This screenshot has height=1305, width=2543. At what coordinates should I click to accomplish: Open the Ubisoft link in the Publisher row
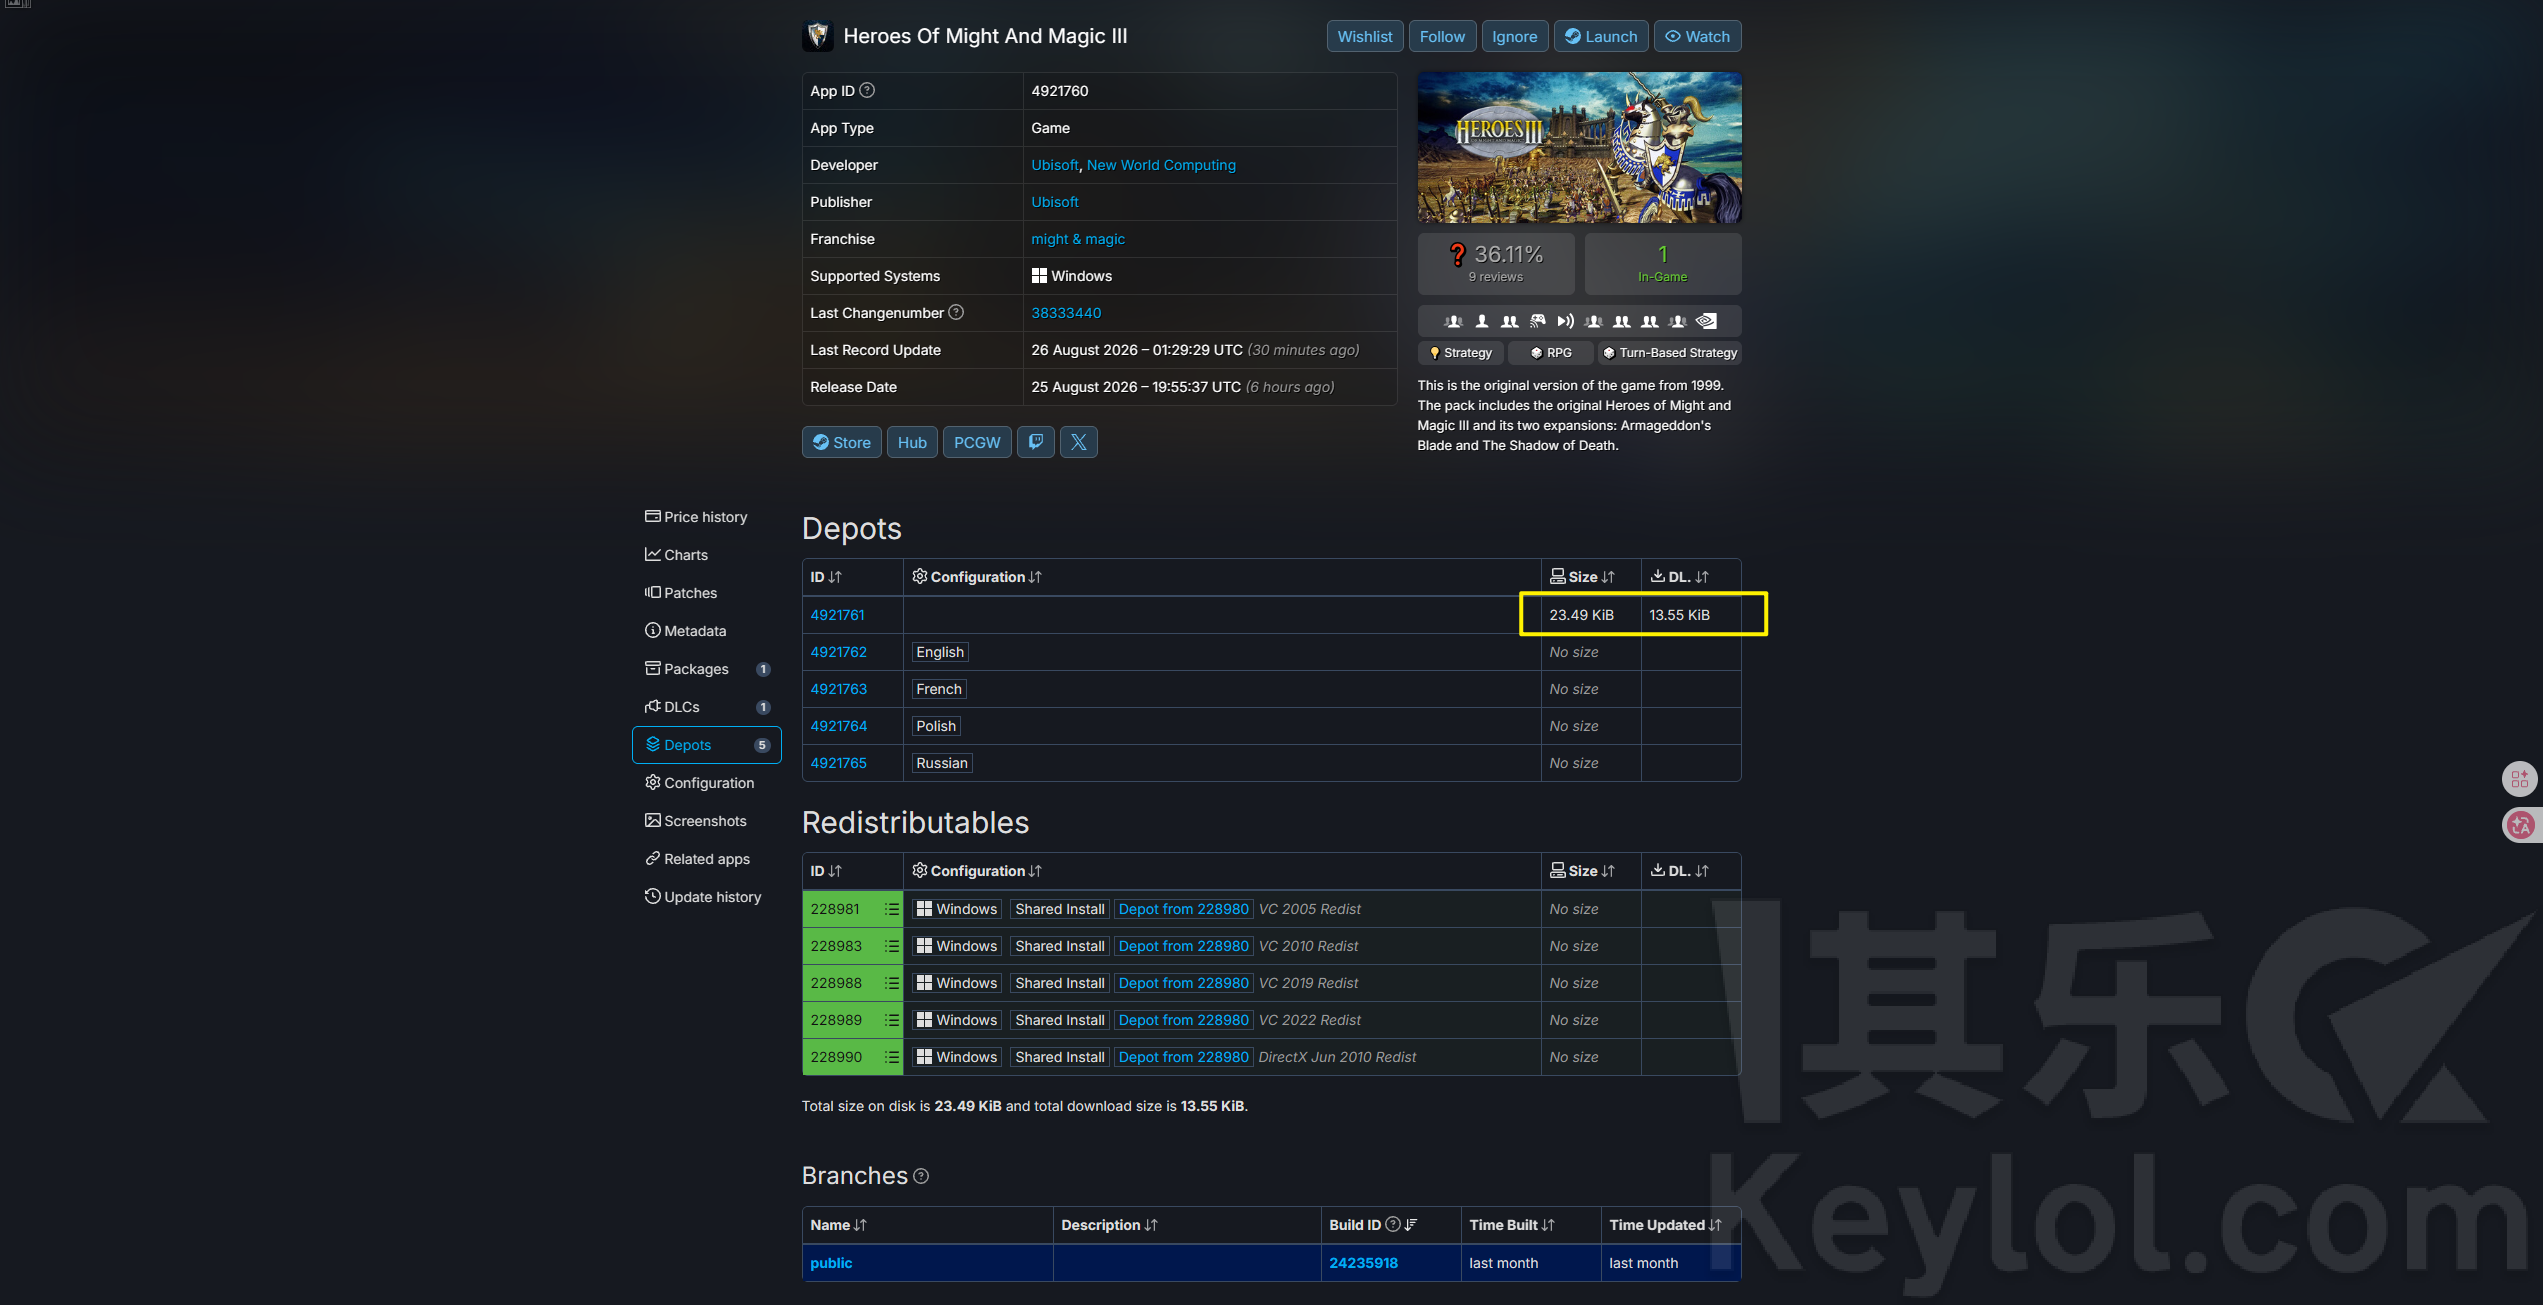pyautogui.click(x=1055, y=202)
